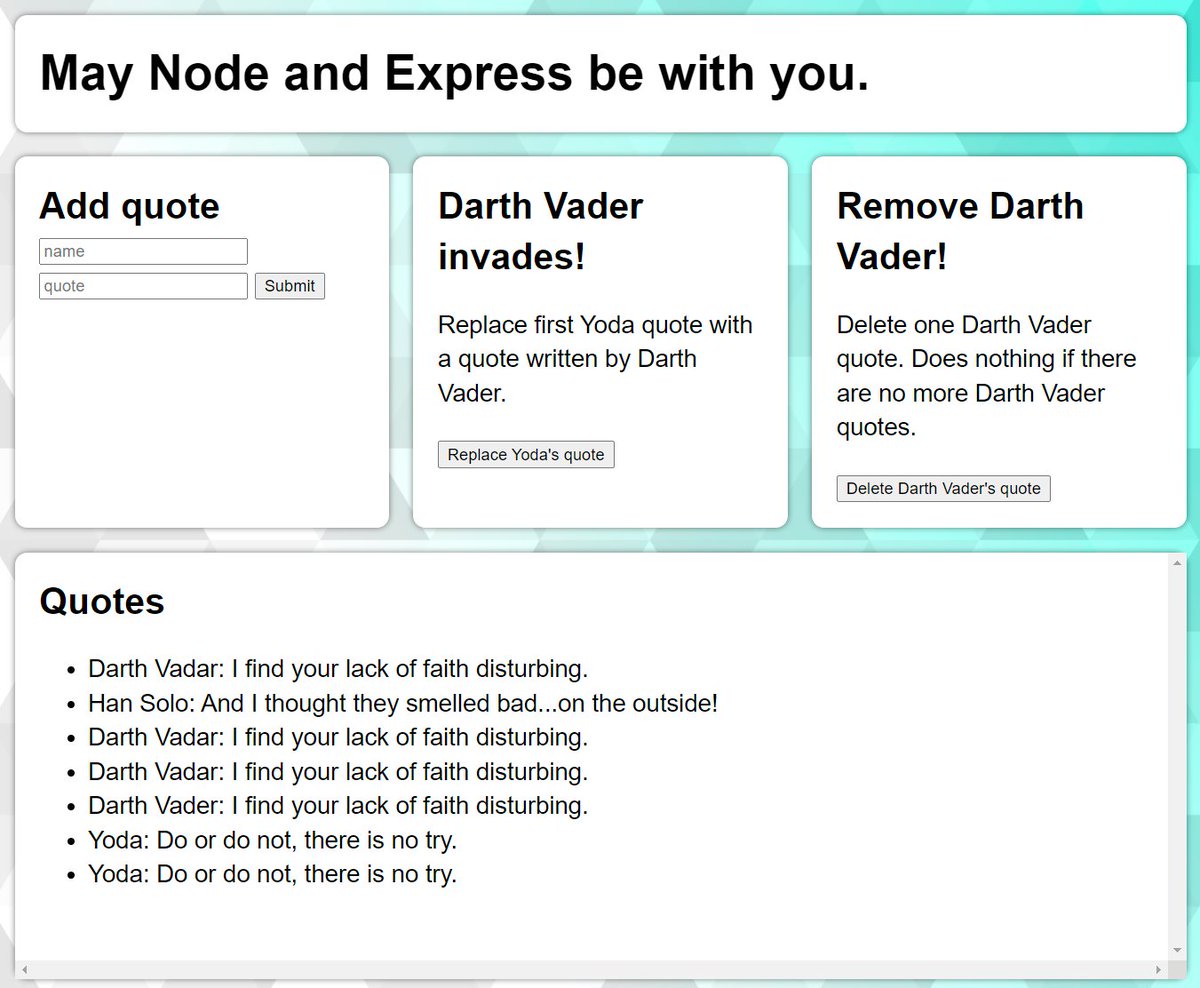Click 'May Node and Express be with you.' title
Screen dimensions: 1200x988
point(455,73)
